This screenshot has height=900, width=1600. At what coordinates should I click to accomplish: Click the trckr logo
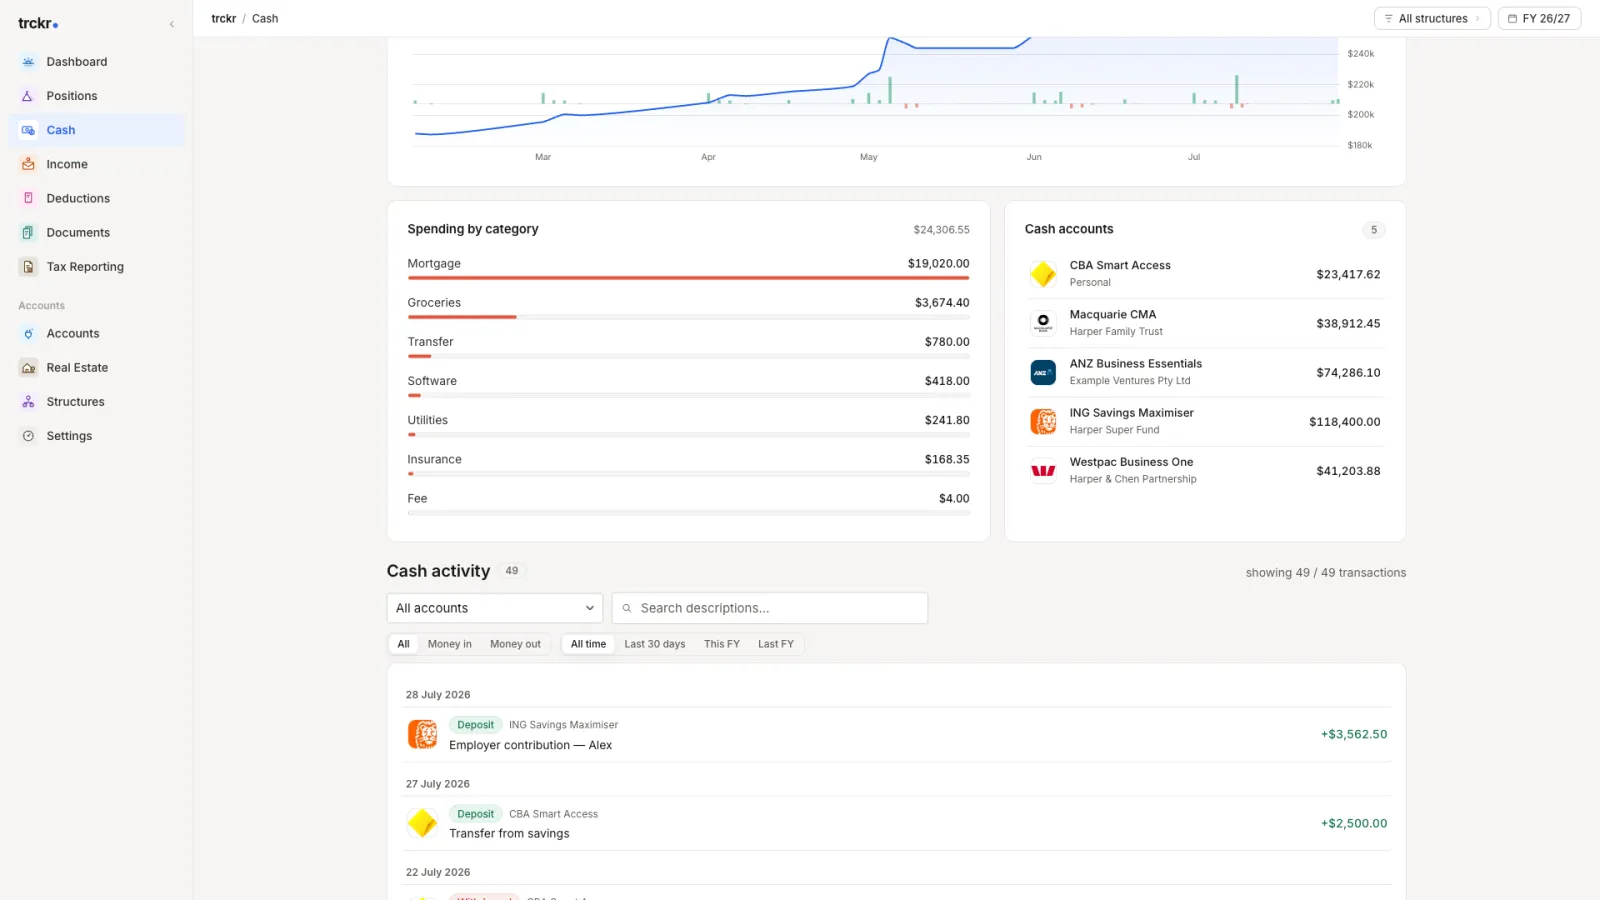[x=38, y=23]
